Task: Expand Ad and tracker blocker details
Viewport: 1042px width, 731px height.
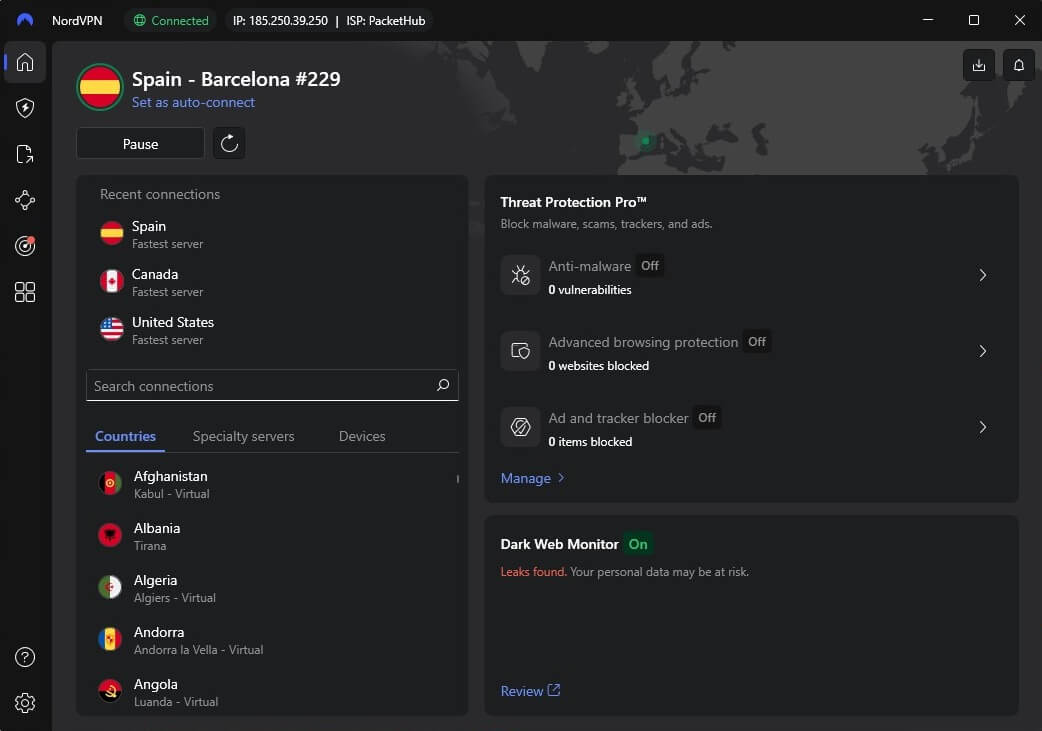Action: point(982,427)
